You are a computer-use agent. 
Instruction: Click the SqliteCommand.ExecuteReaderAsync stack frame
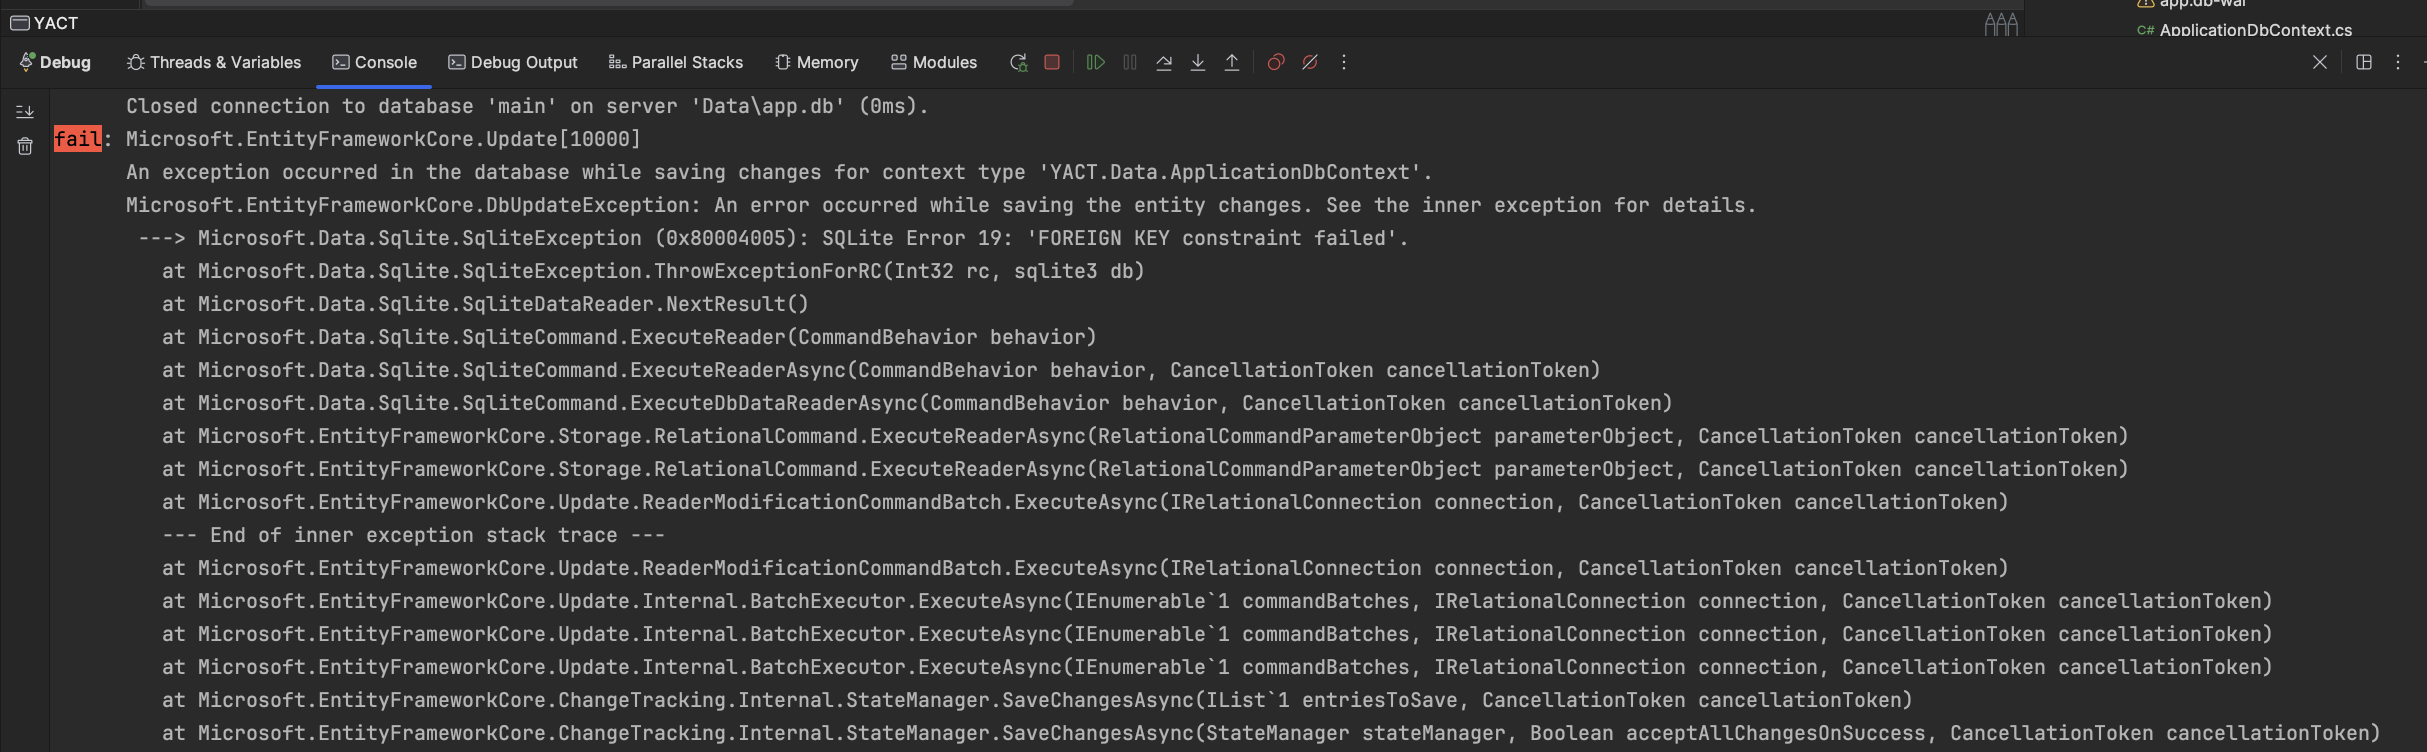pos(881,370)
